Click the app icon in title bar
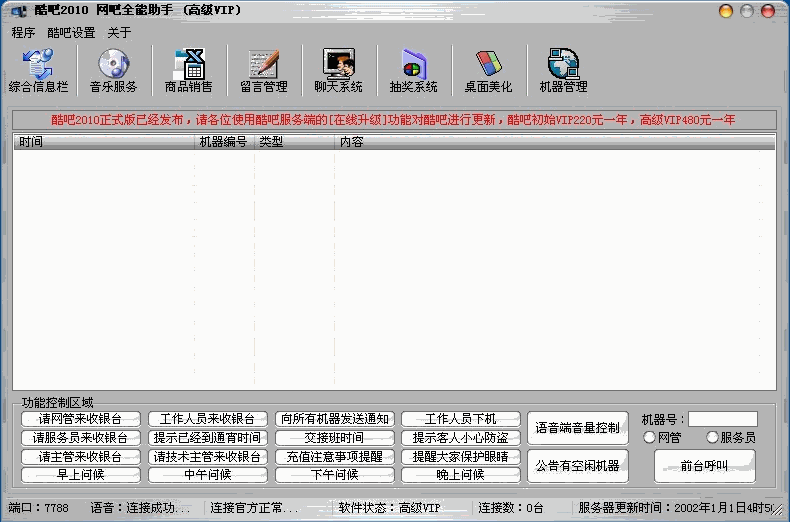The height and width of the screenshot is (522, 790). click(x=19, y=10)
